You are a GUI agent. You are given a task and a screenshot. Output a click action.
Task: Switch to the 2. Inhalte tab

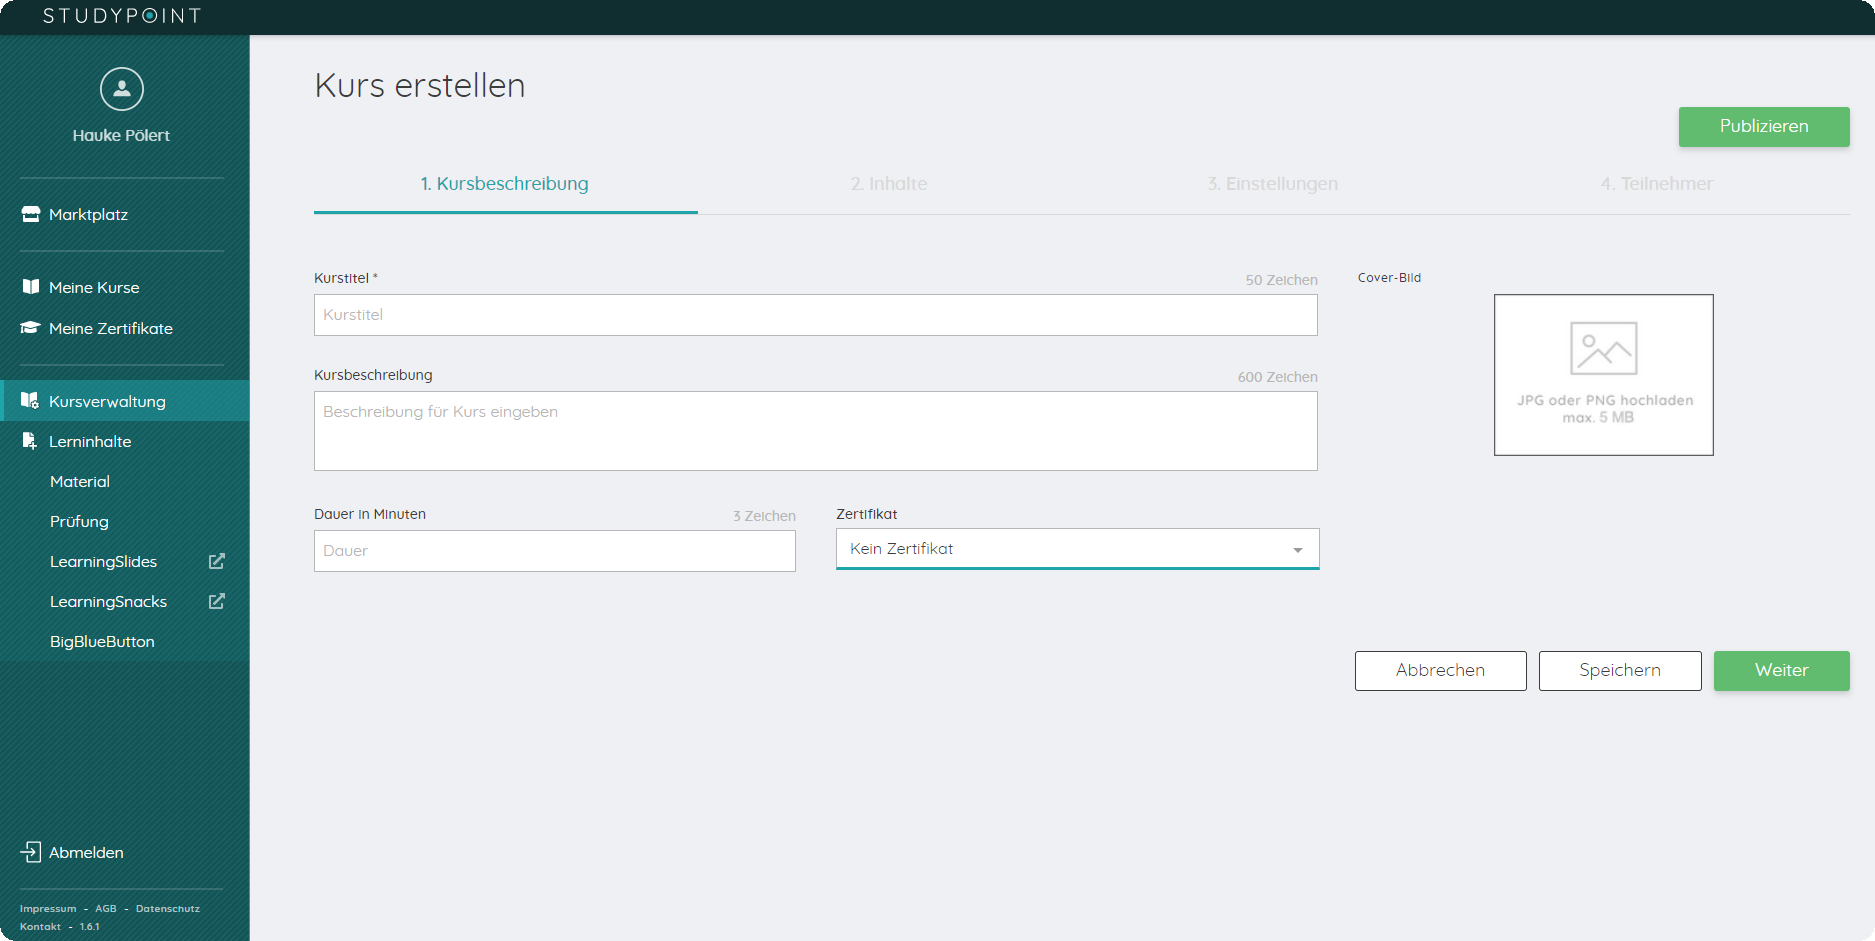pyautogui.click(x=888, y=184)
